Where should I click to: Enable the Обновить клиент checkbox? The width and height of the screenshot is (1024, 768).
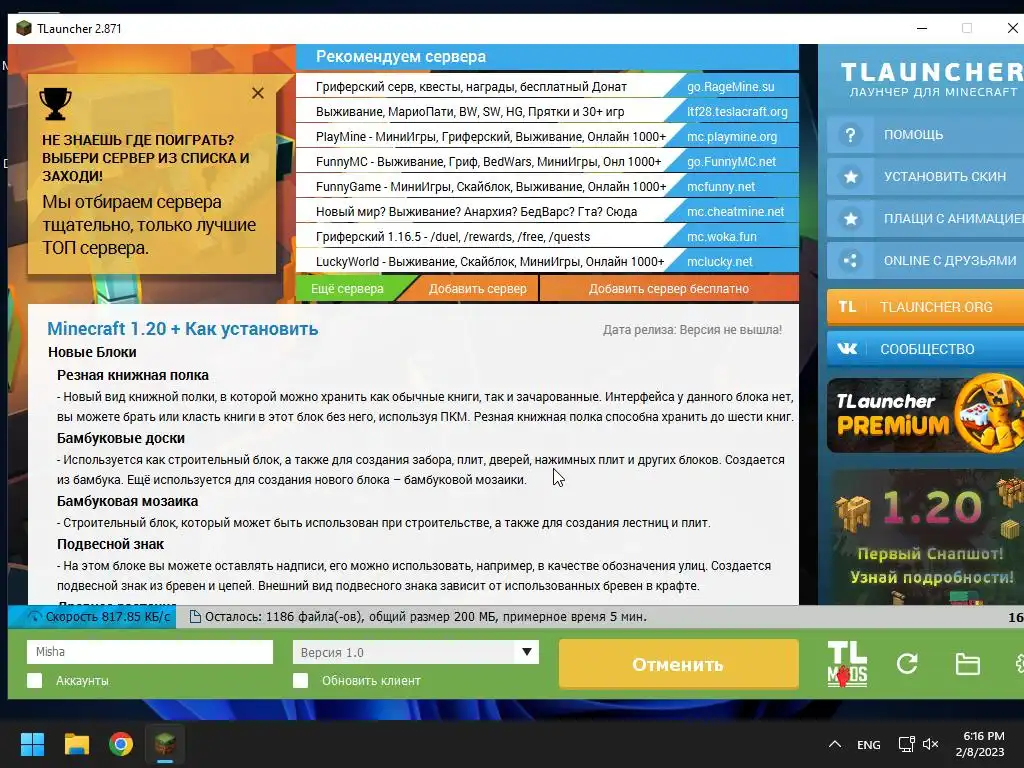point(300,680)
